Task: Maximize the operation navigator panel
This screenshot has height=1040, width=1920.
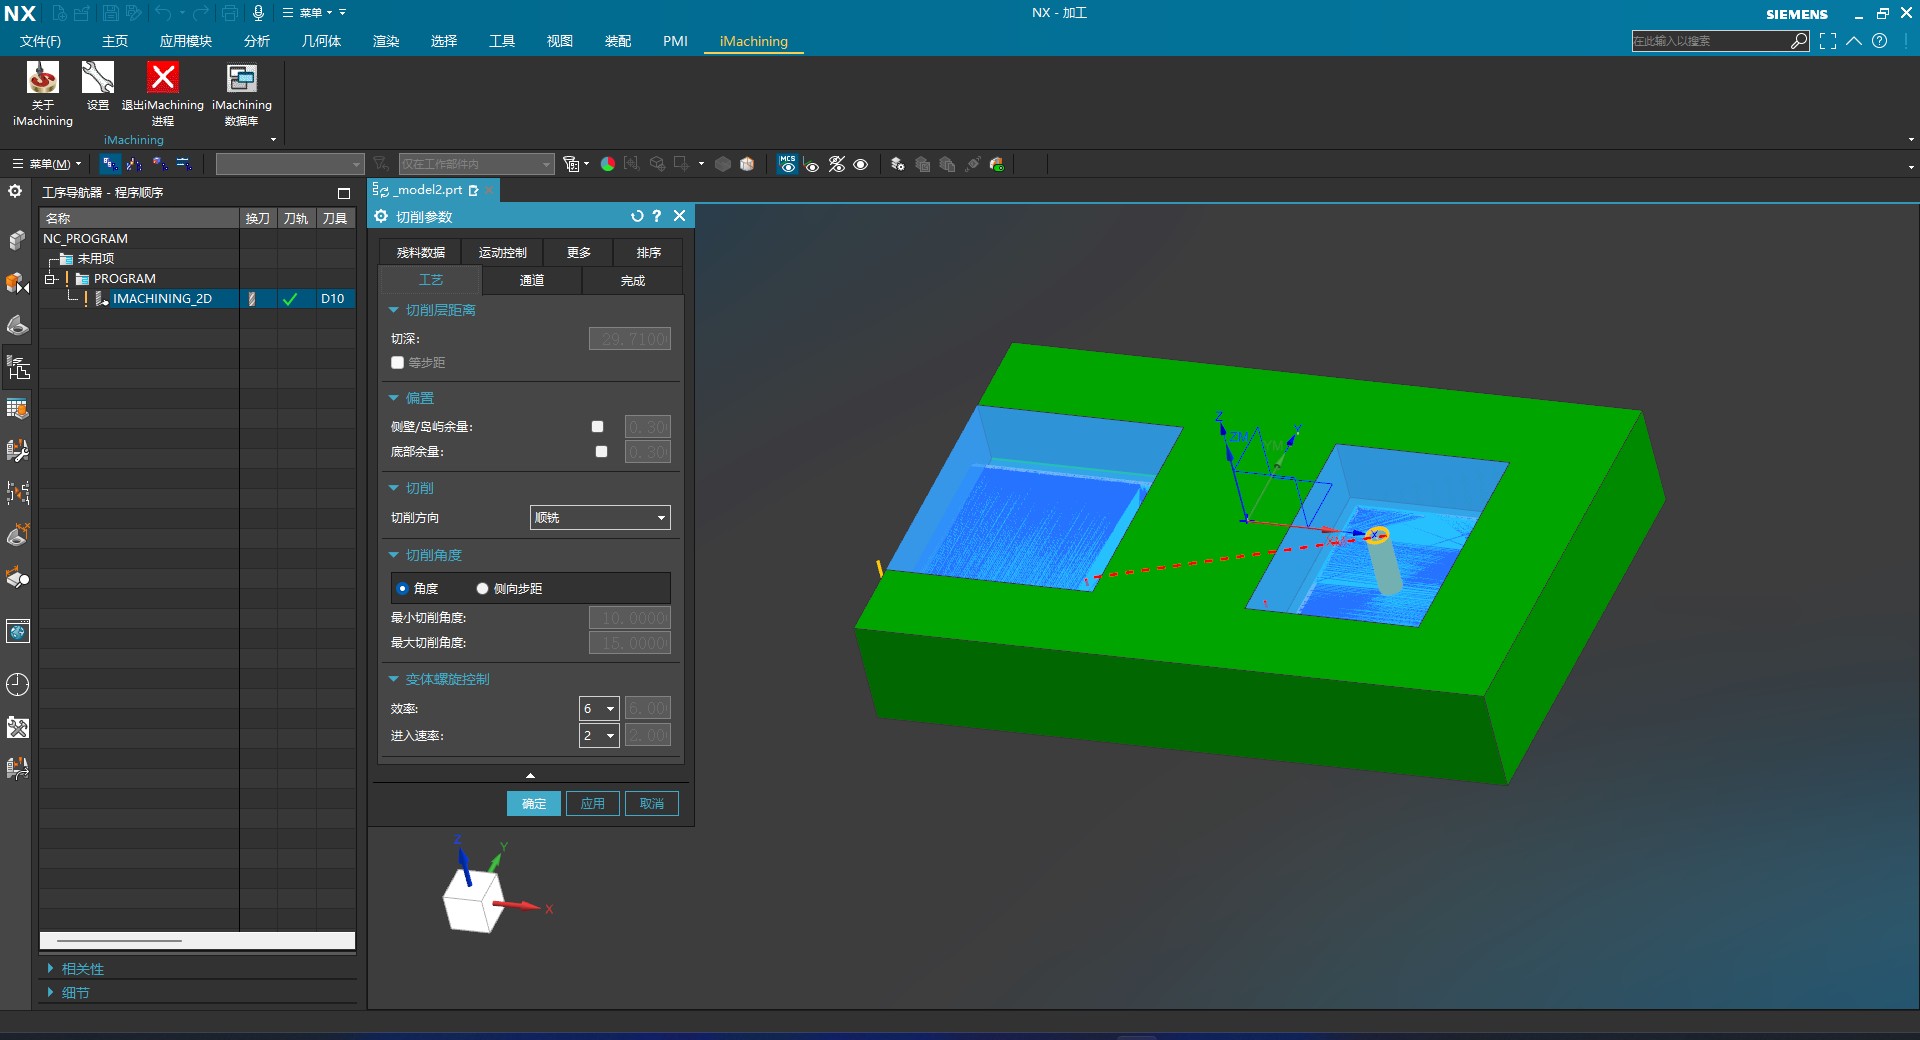Action: [x=344, y=193]
